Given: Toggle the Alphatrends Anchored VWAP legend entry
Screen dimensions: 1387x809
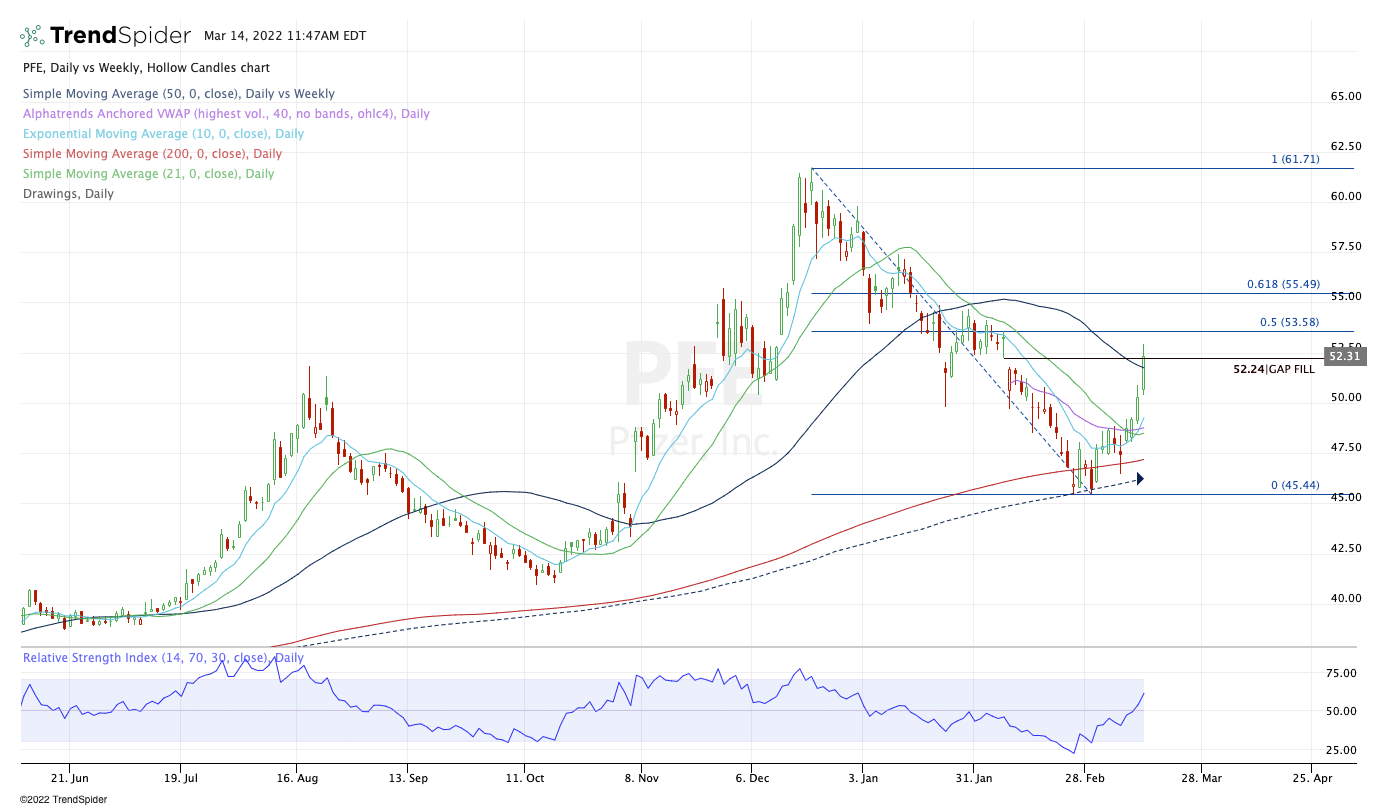Looking at the screenshot, I should tap(226, 114).
